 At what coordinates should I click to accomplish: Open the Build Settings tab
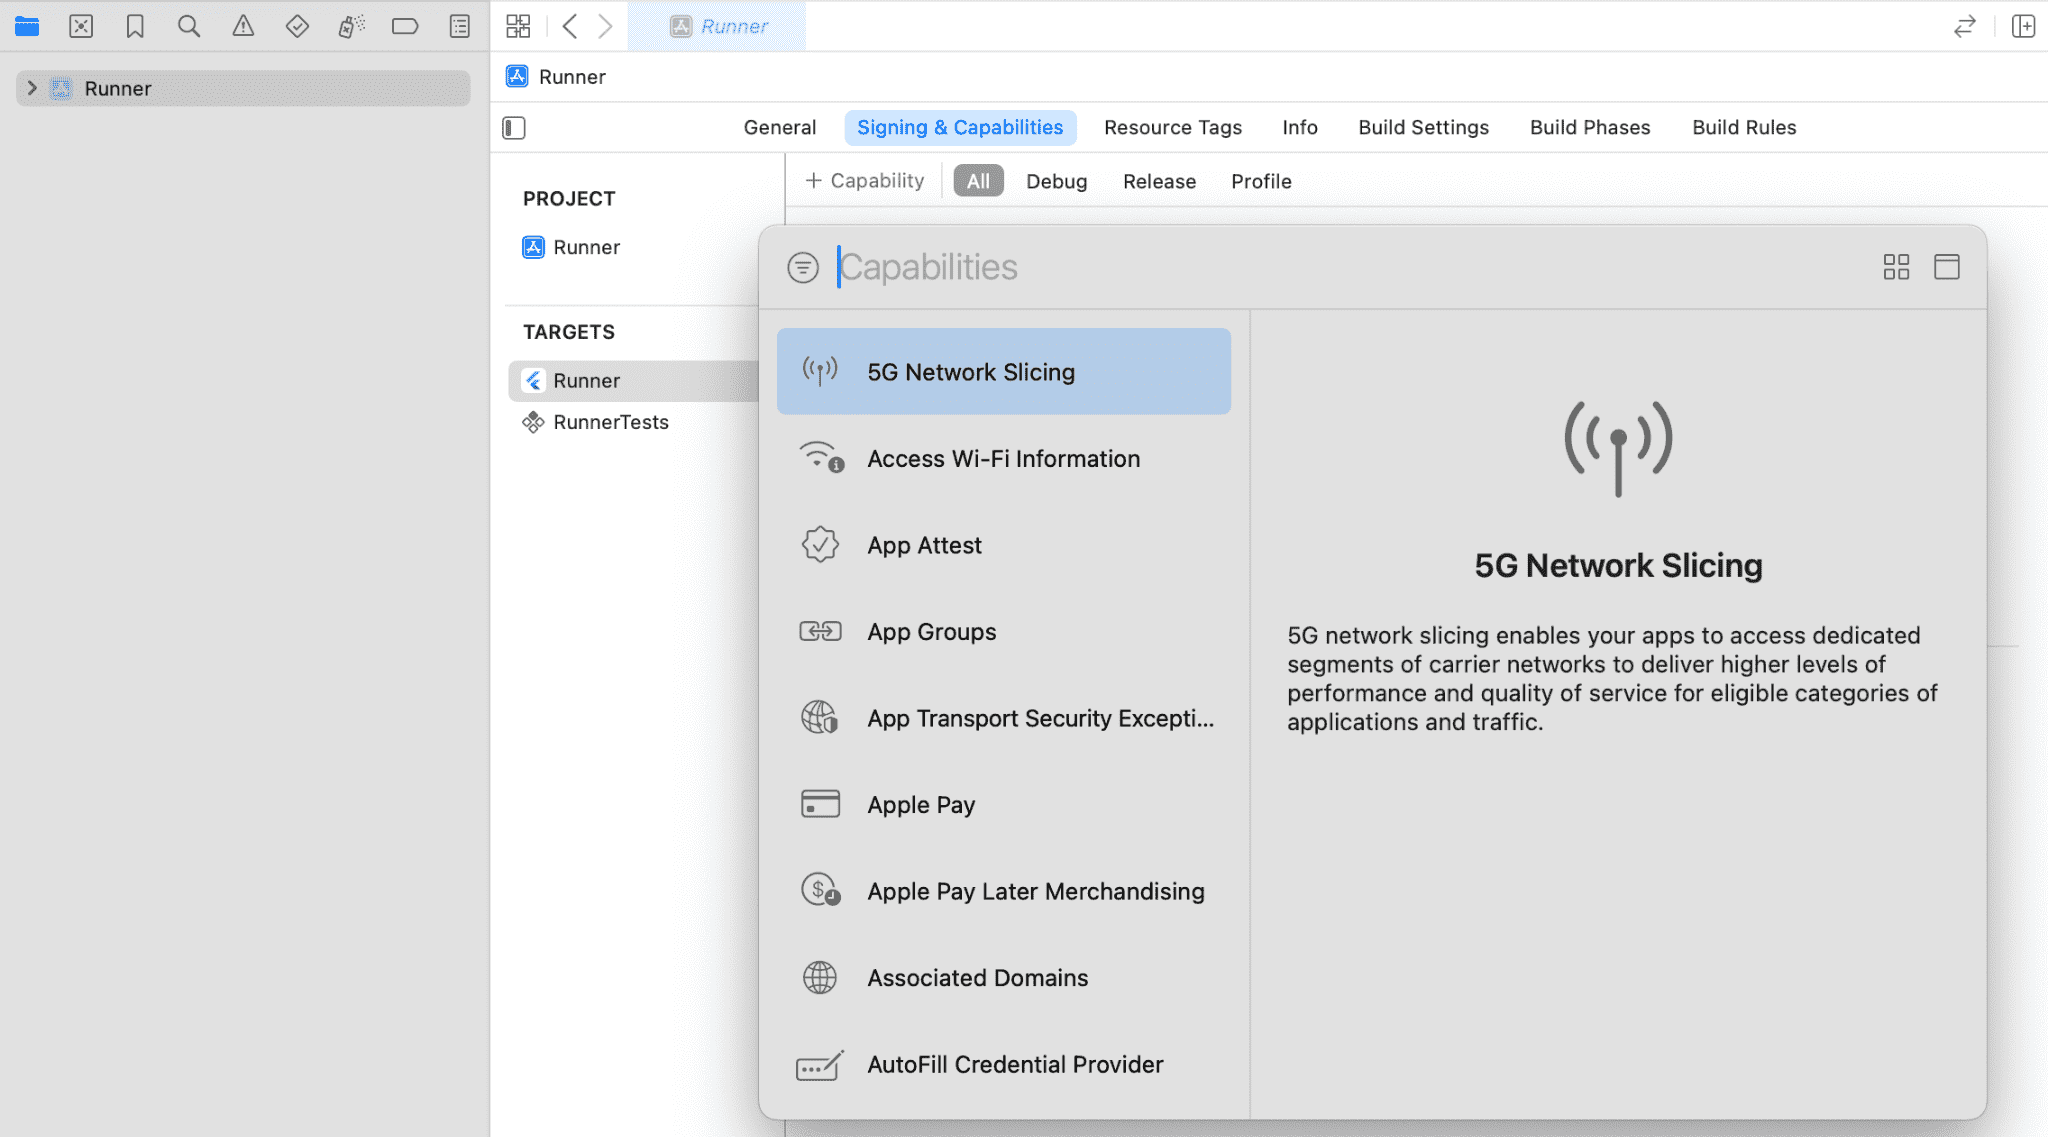point(1423,127)
